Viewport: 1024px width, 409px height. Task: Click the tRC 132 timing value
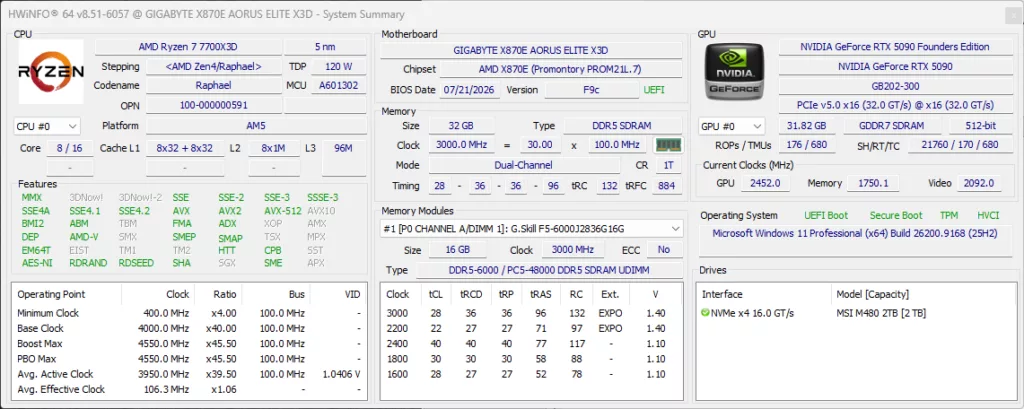pyautogui.click(x=609, y=186)
